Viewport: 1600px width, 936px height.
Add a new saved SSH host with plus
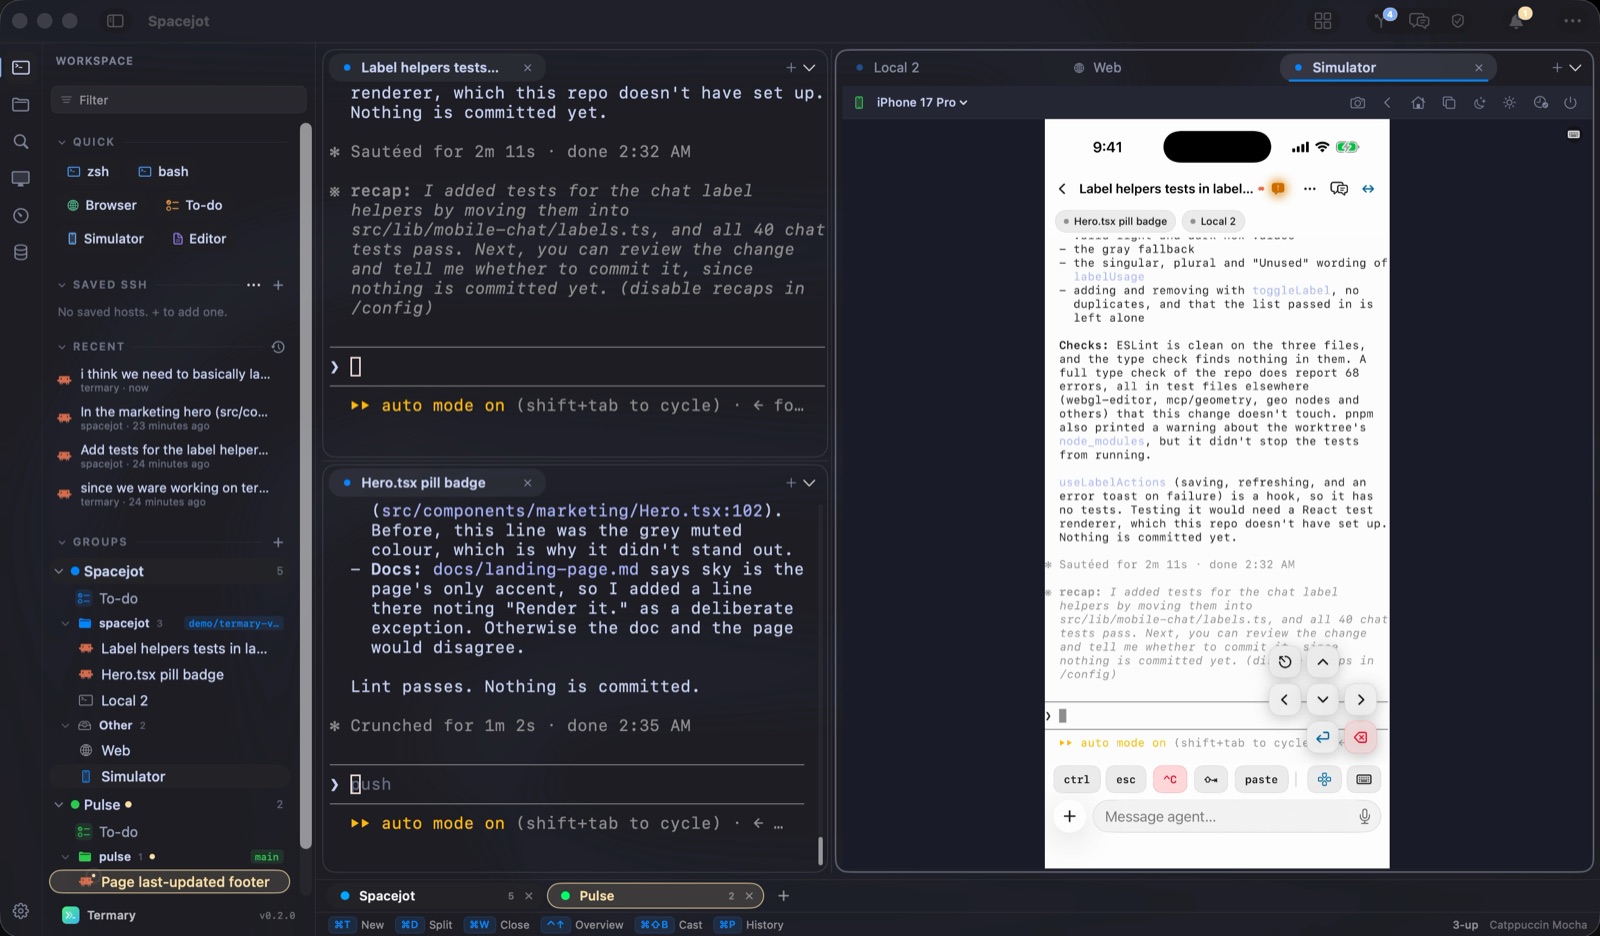278,285
